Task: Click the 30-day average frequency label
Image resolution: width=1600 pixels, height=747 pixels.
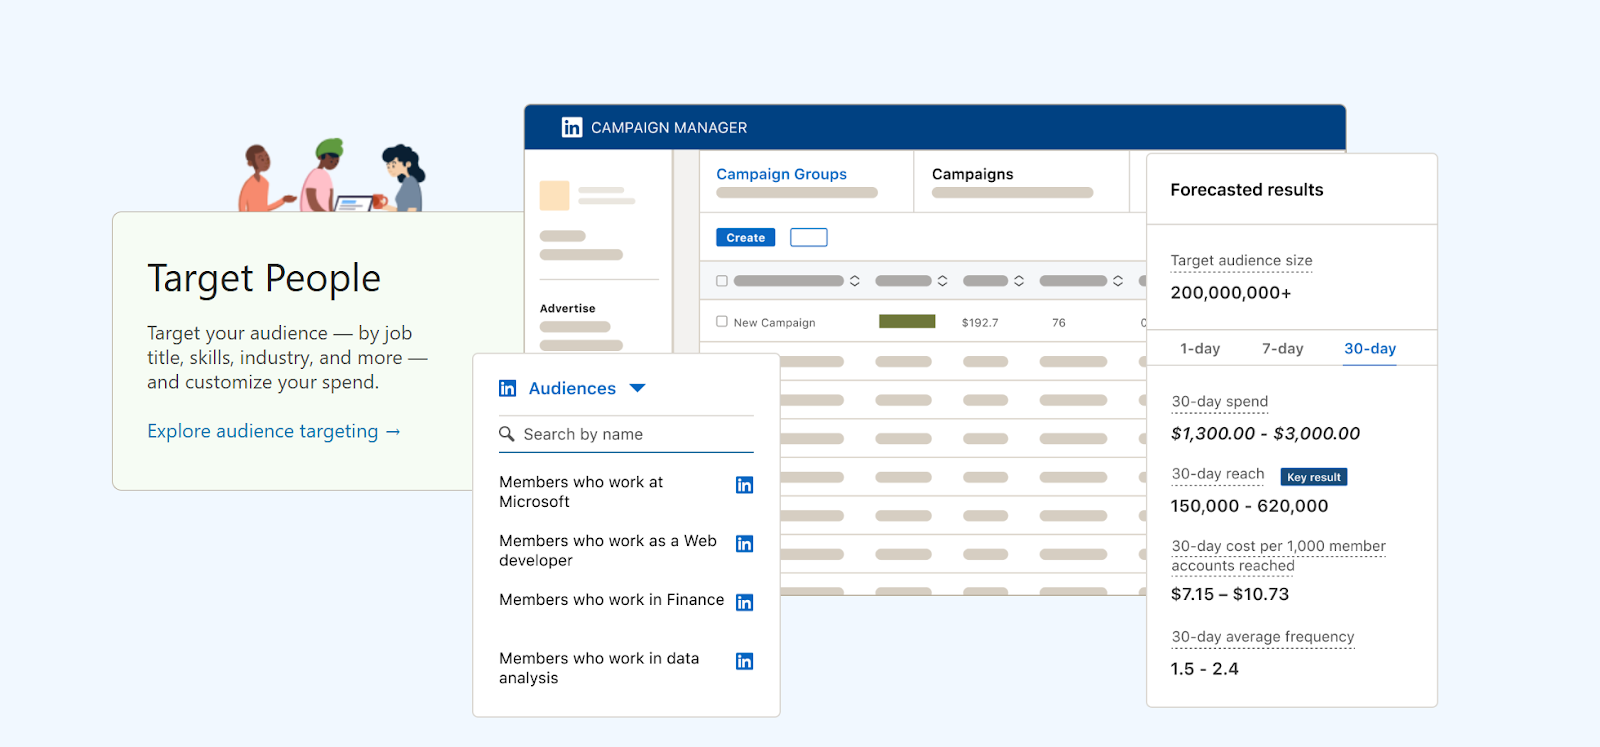Action: 1263,637
